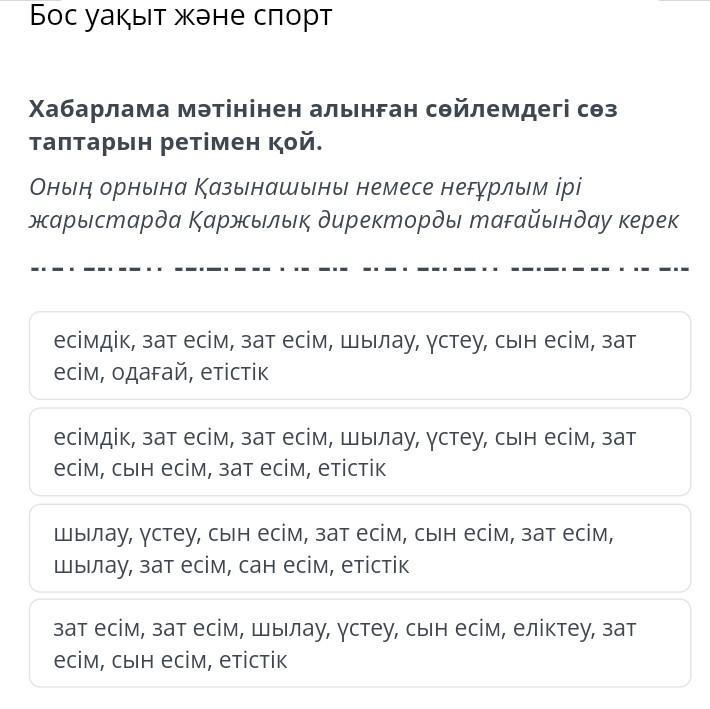The image size is (710, 709).
Task: Pick the answer containing "еліктеу"
Action: (359, 644)
